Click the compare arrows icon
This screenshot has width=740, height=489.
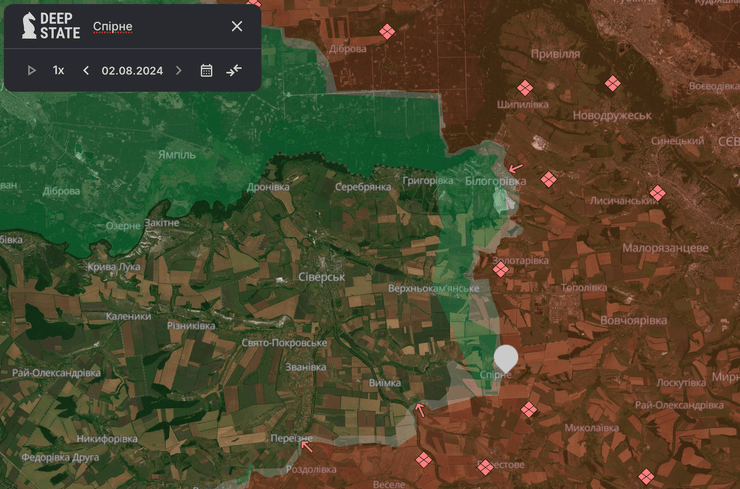[x=234, y=70]
